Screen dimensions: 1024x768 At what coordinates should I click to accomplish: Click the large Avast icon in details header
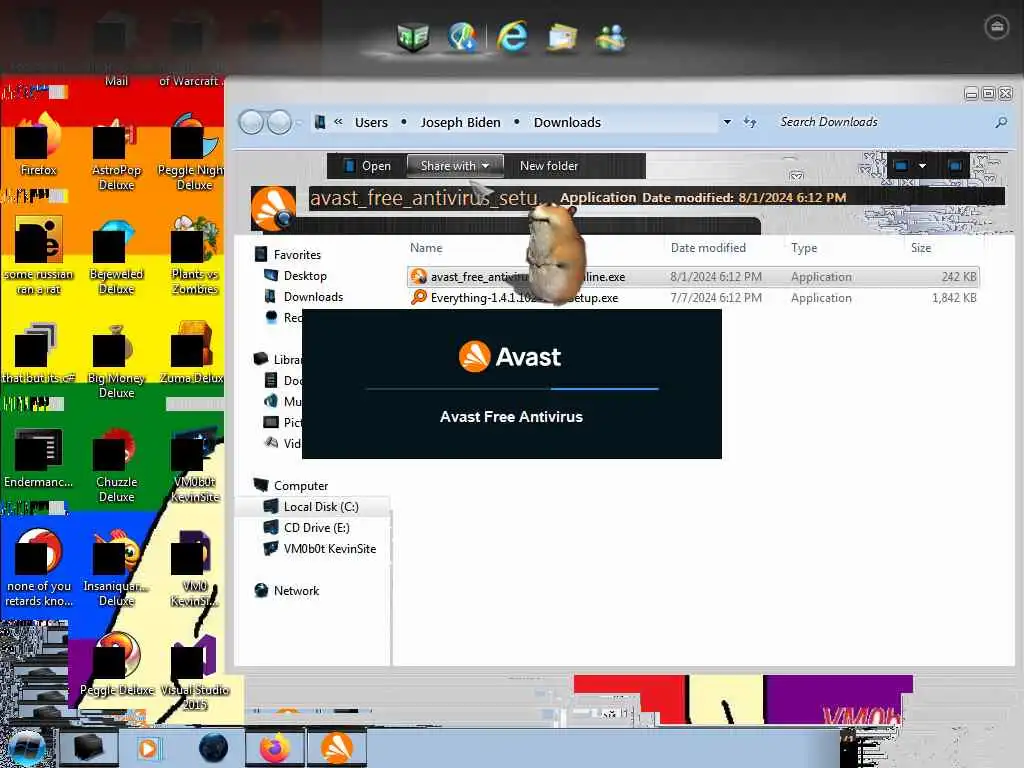273,209
